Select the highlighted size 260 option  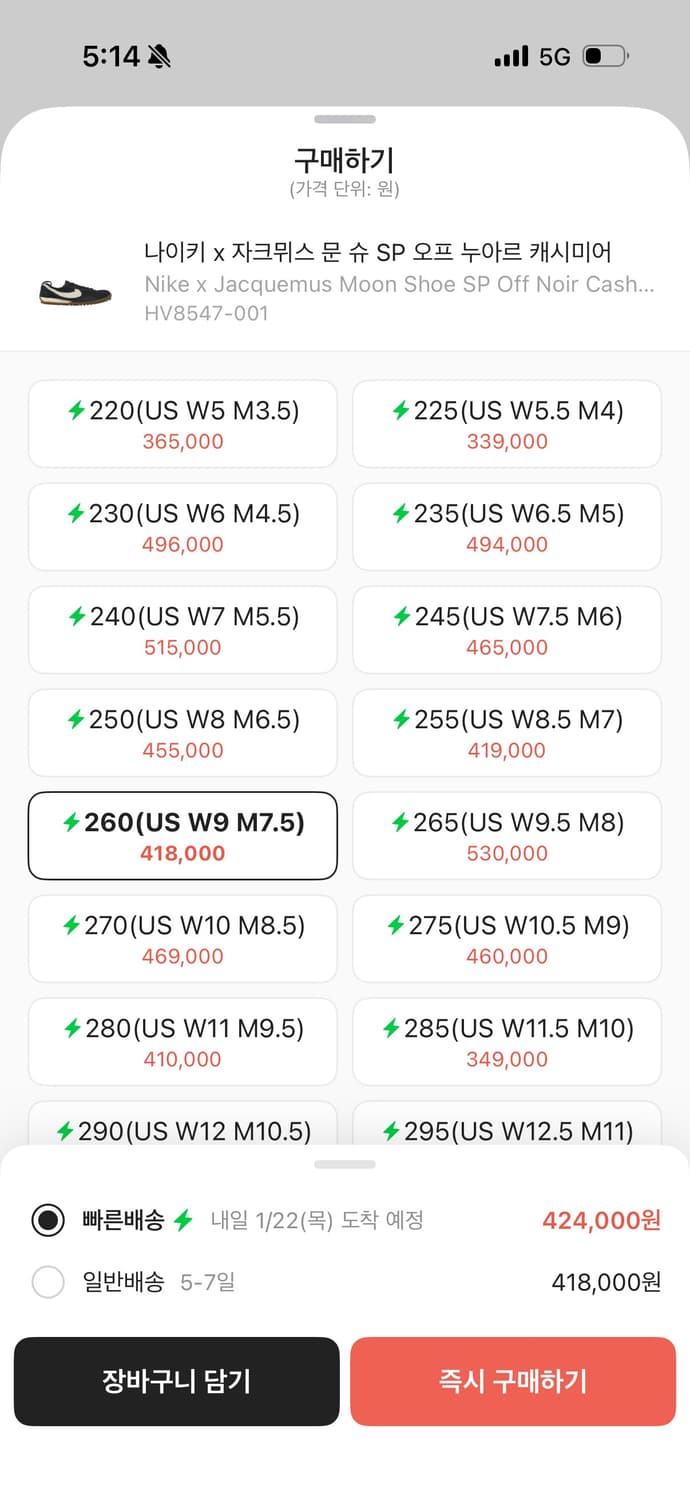coord(183,836)
